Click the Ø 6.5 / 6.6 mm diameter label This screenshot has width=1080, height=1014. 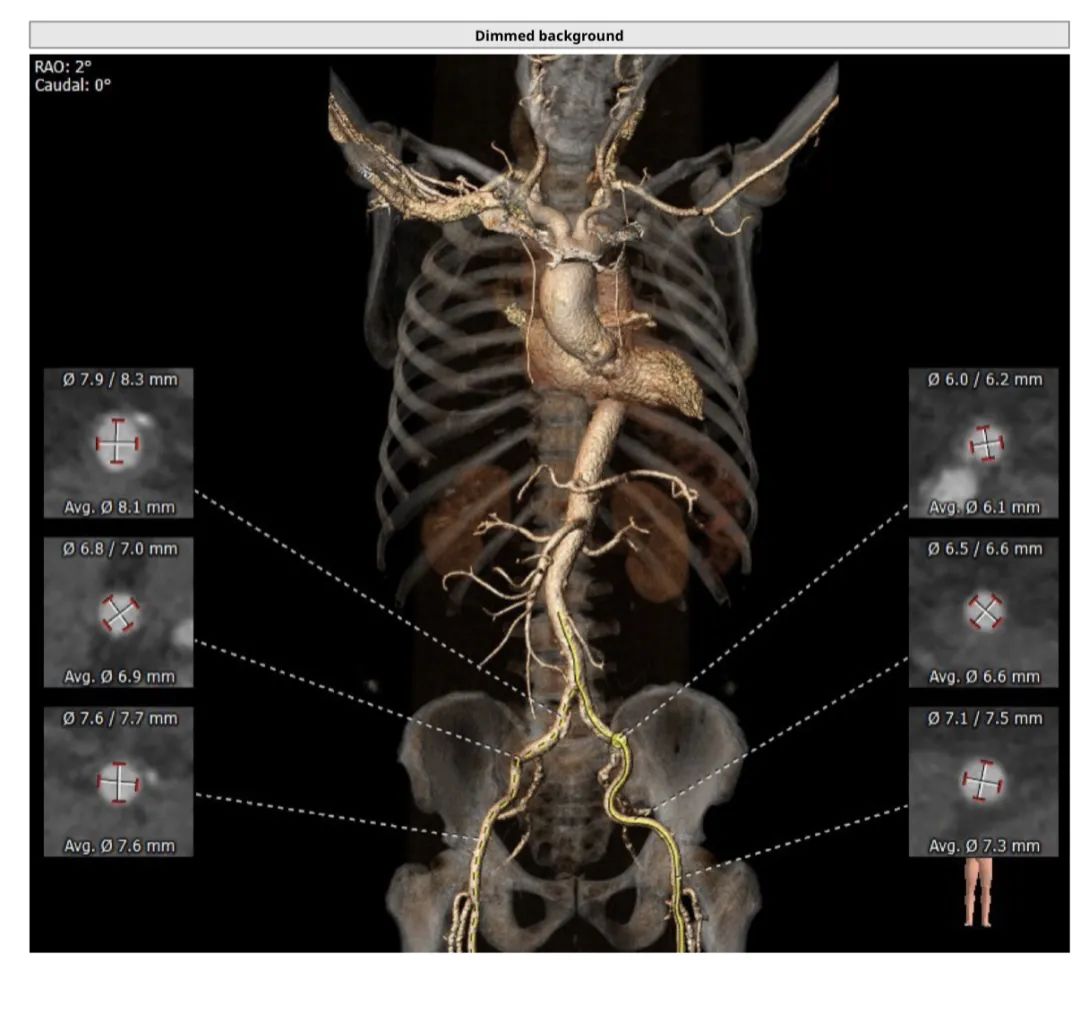click(984, 549)
